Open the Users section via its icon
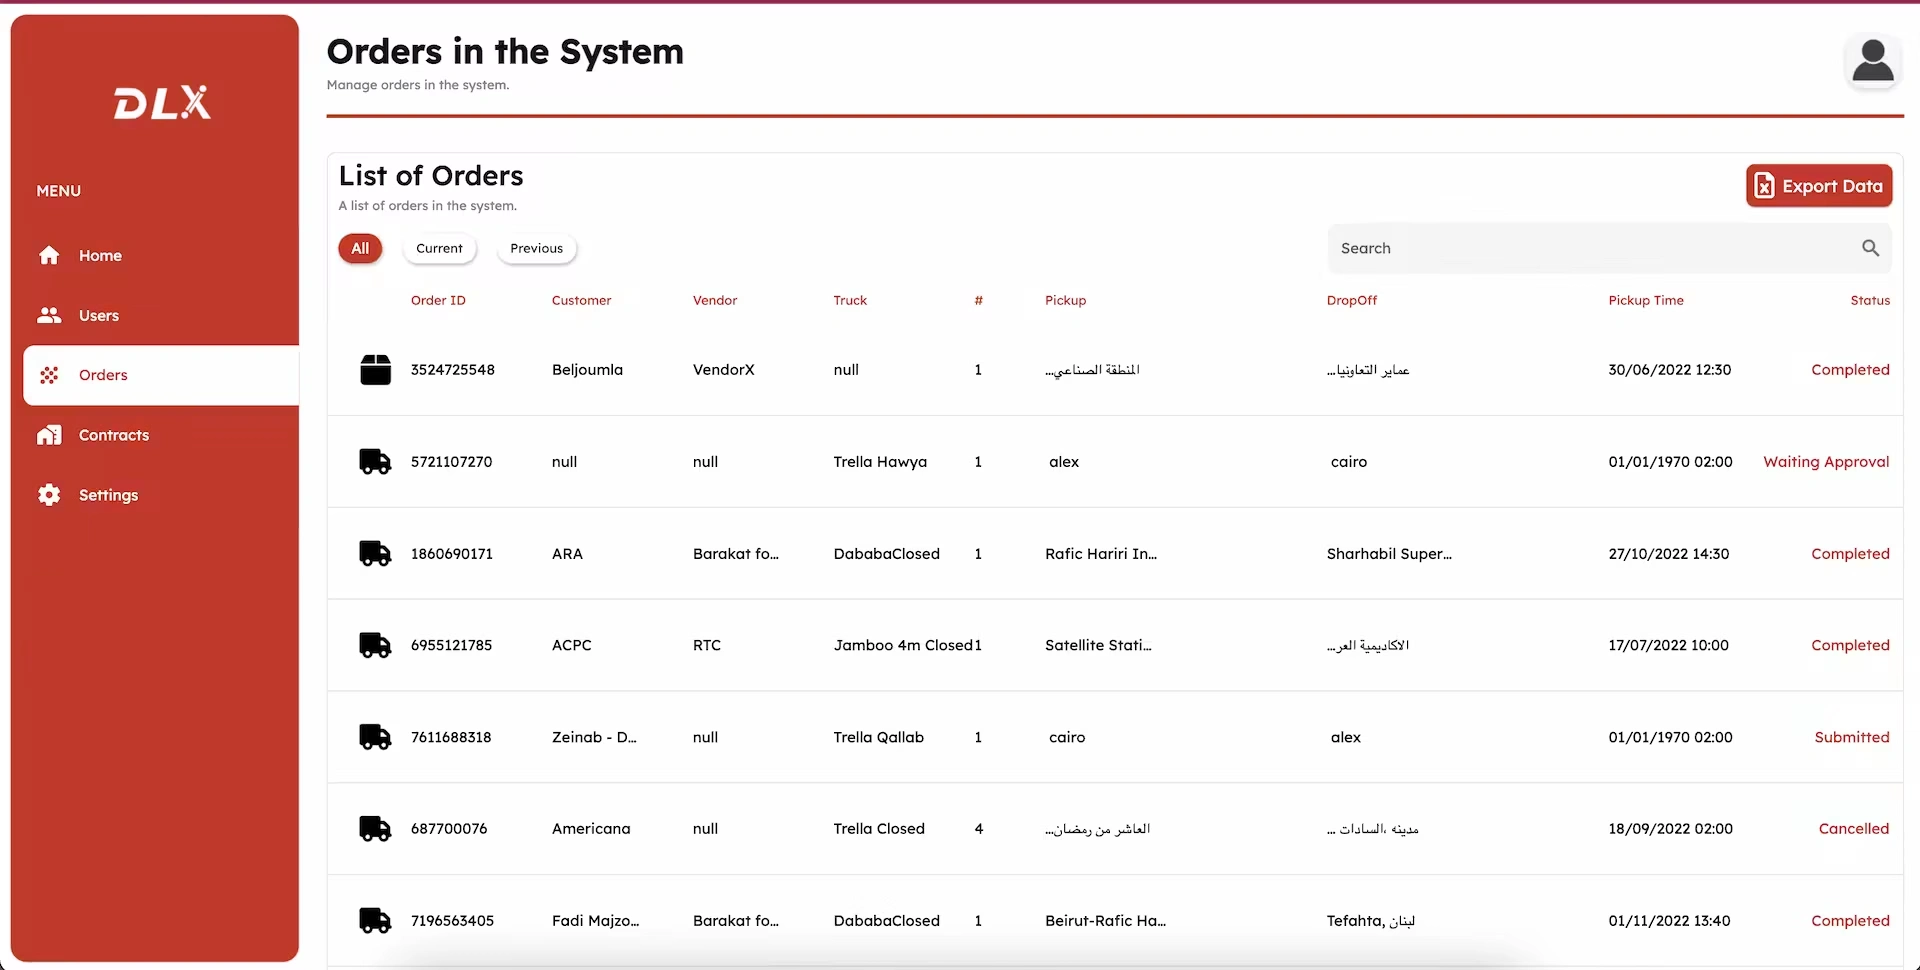The width and height of the screenshot is (1920, 970). 49,315
